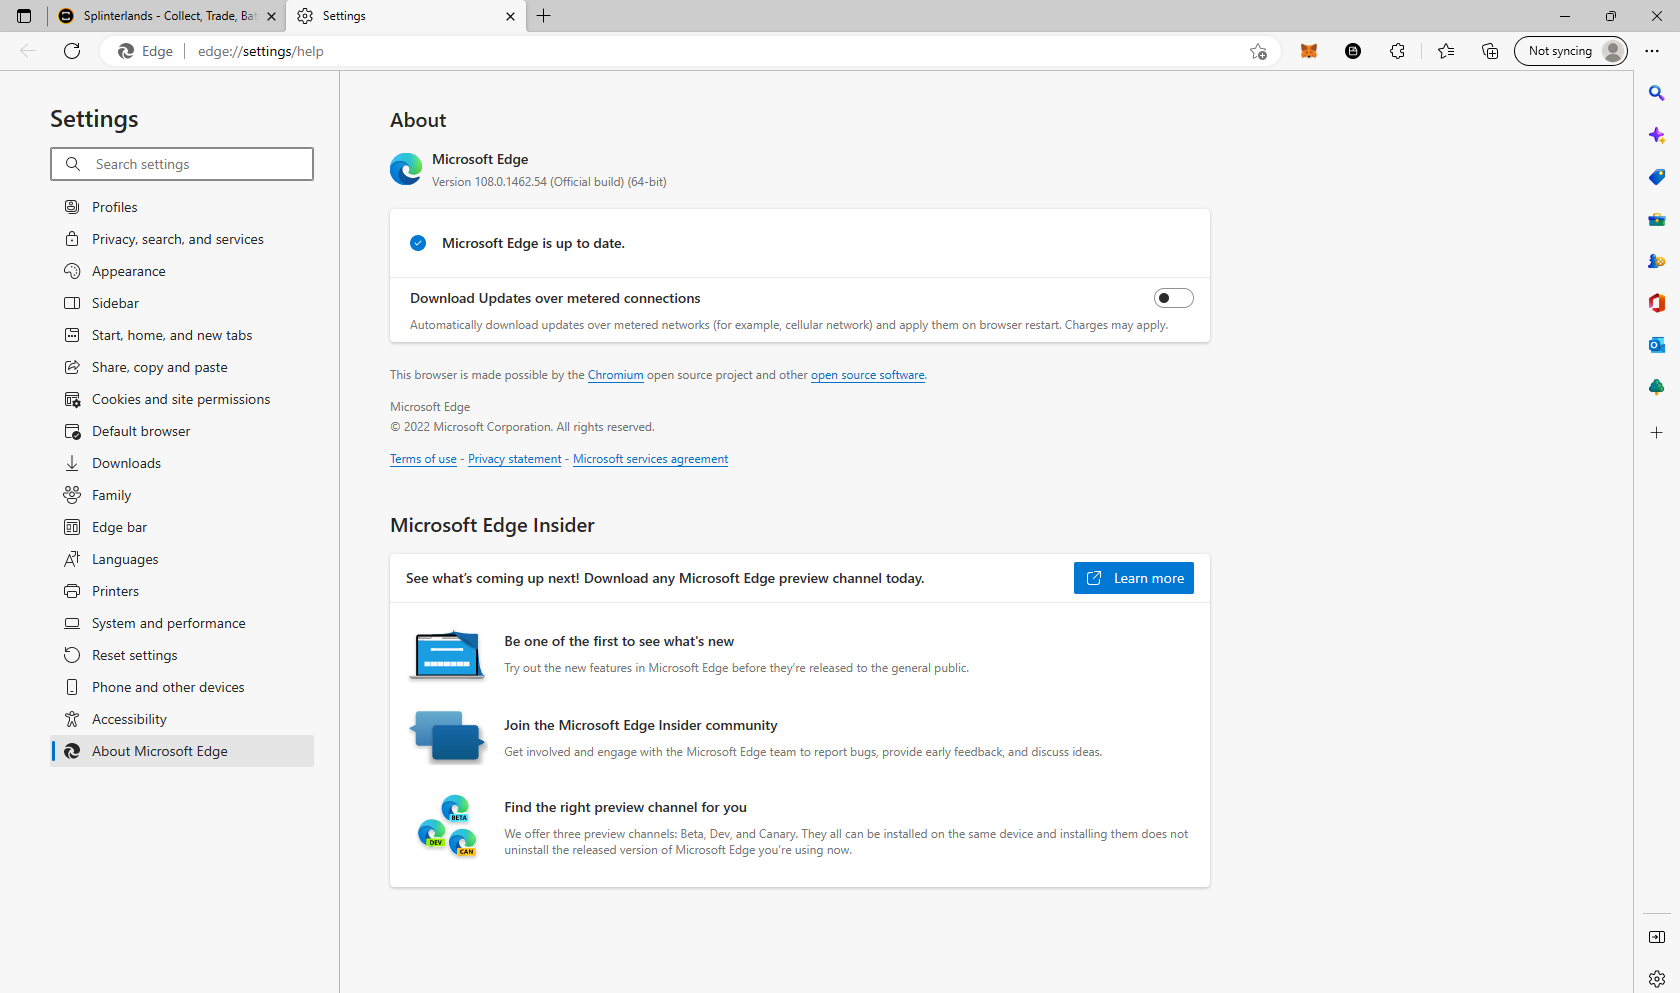This screenshot has height=993, width=1680.
Task: Click the Insider laptop illustration thumbnail
Action: click(447, 654)
